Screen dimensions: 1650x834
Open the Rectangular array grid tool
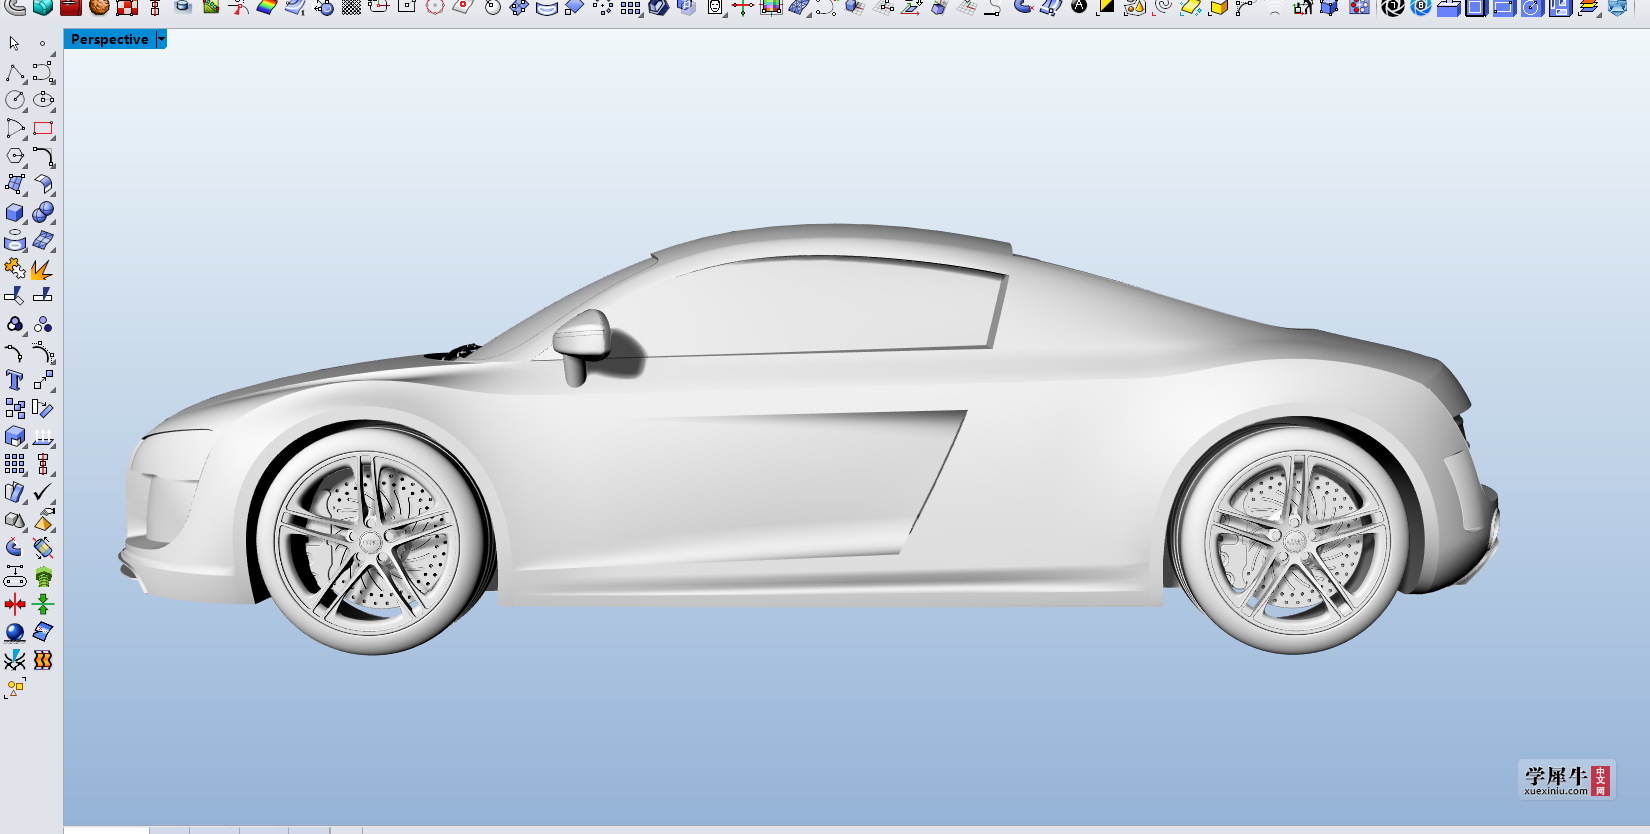15,464
